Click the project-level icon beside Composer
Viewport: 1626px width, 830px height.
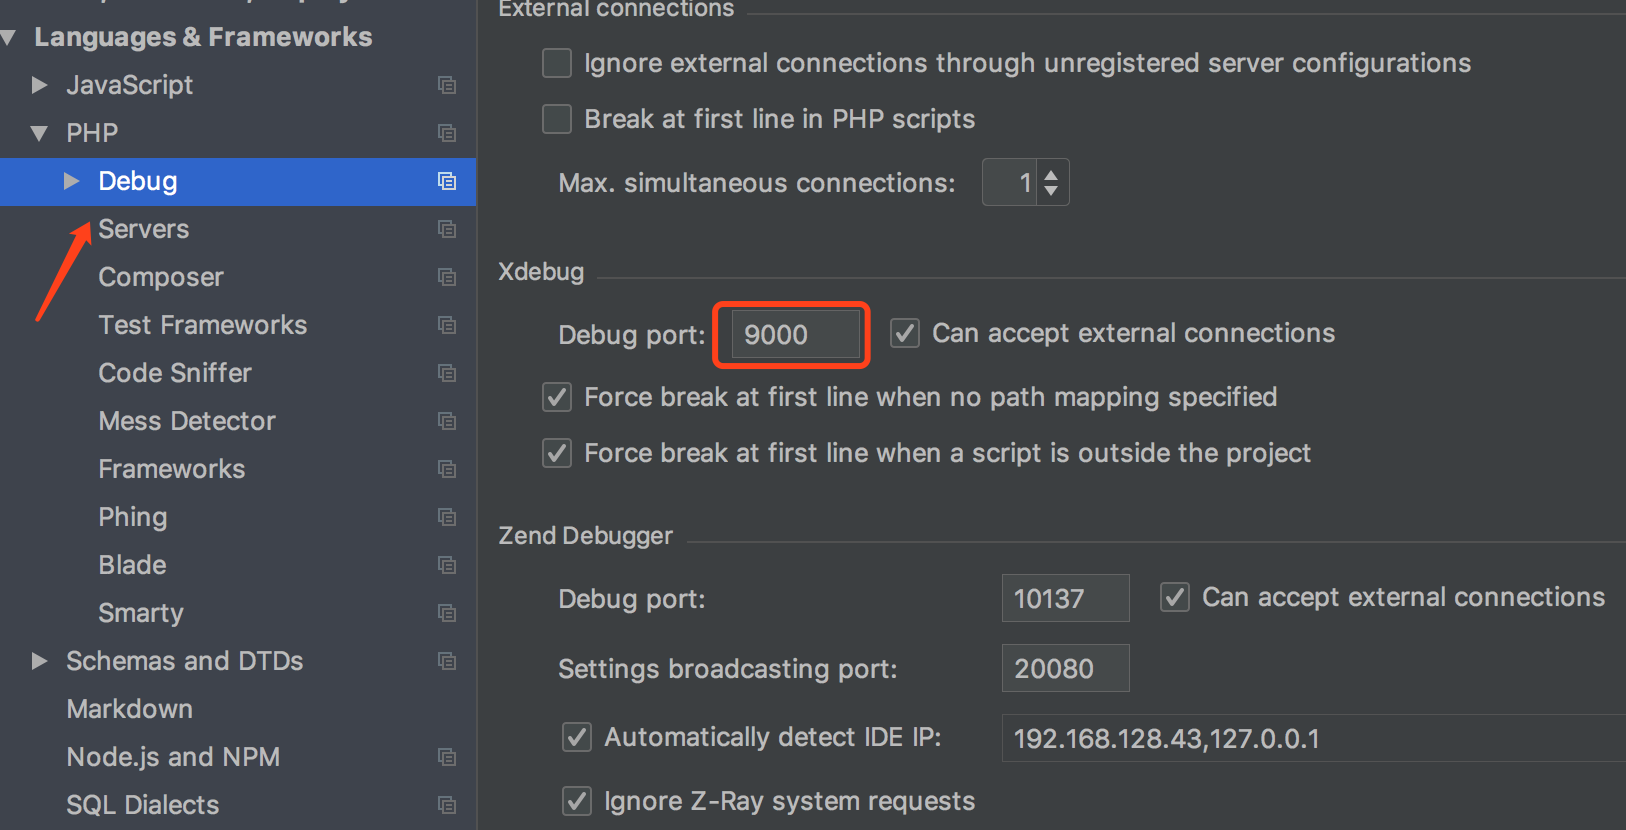click(x=447, y=277)
